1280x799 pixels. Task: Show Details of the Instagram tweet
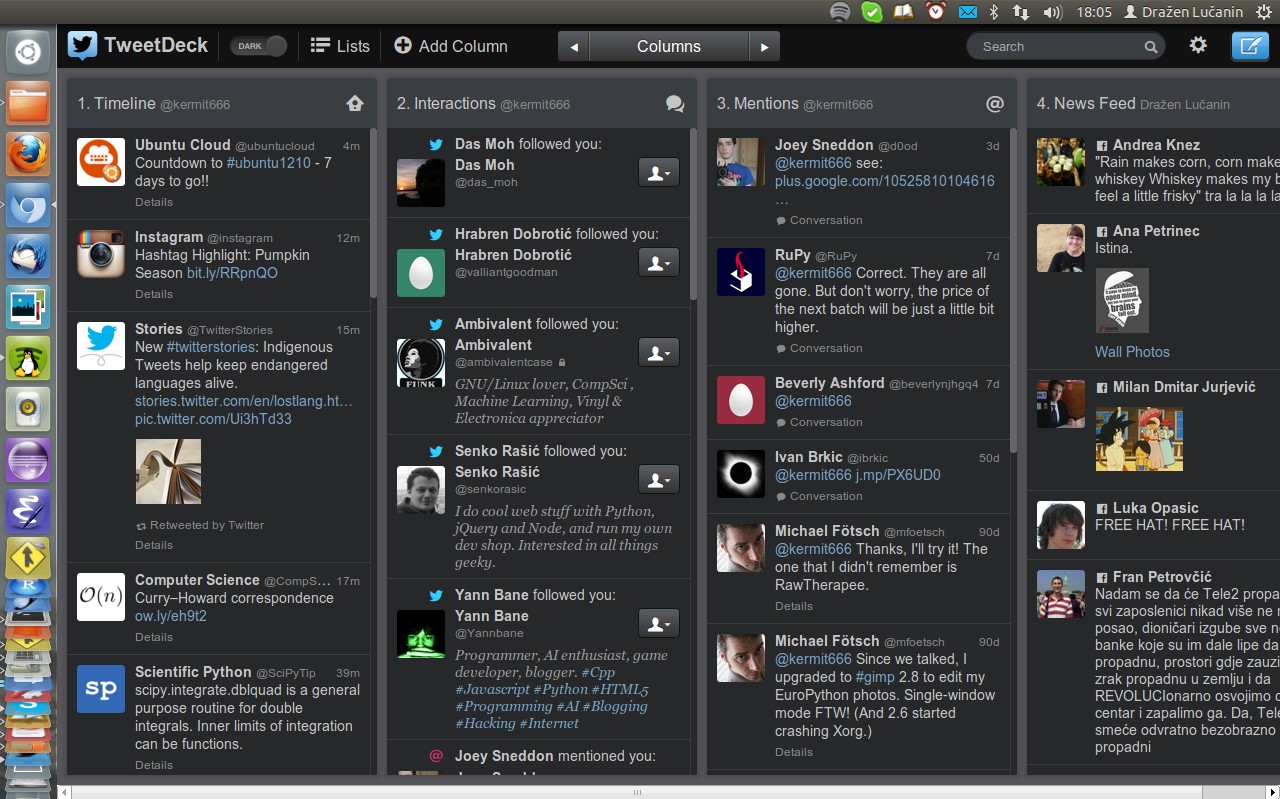click(154, 294)
